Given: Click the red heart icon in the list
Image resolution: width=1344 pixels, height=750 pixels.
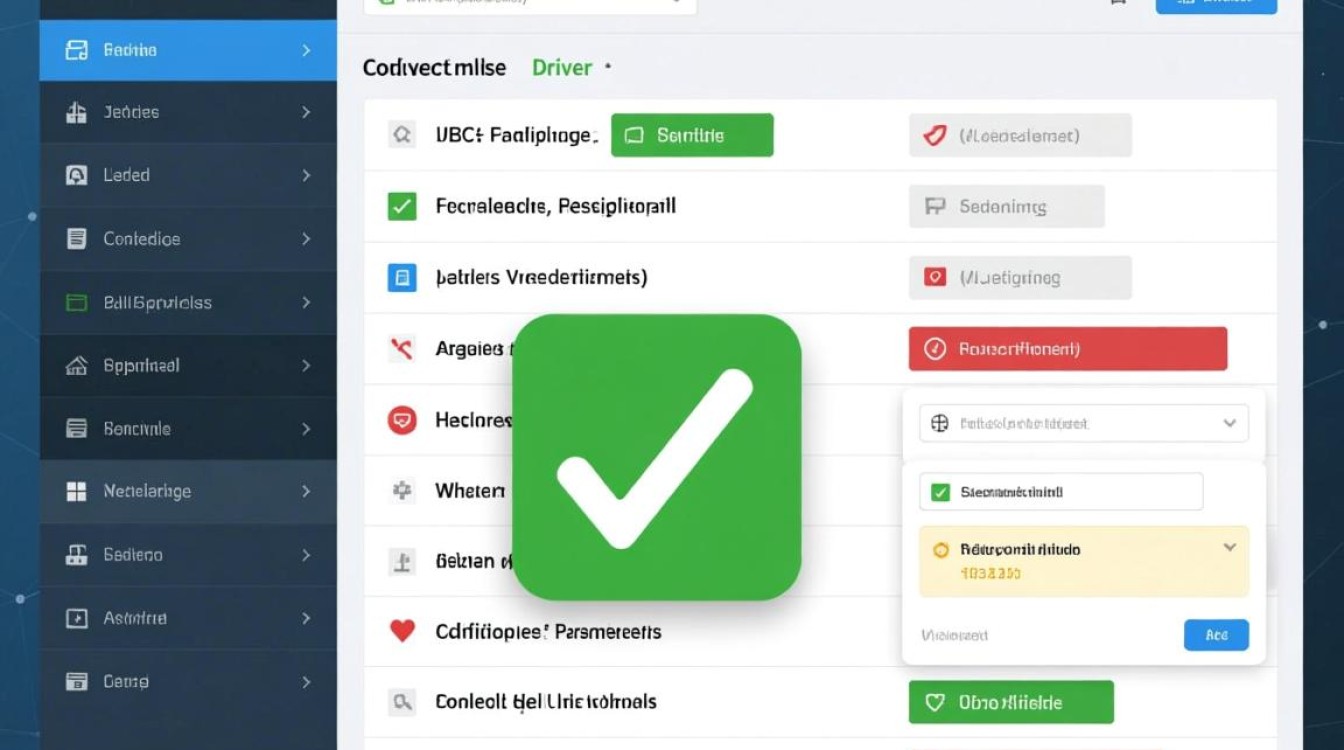Looking at the screenshot, I should (401, 631).
